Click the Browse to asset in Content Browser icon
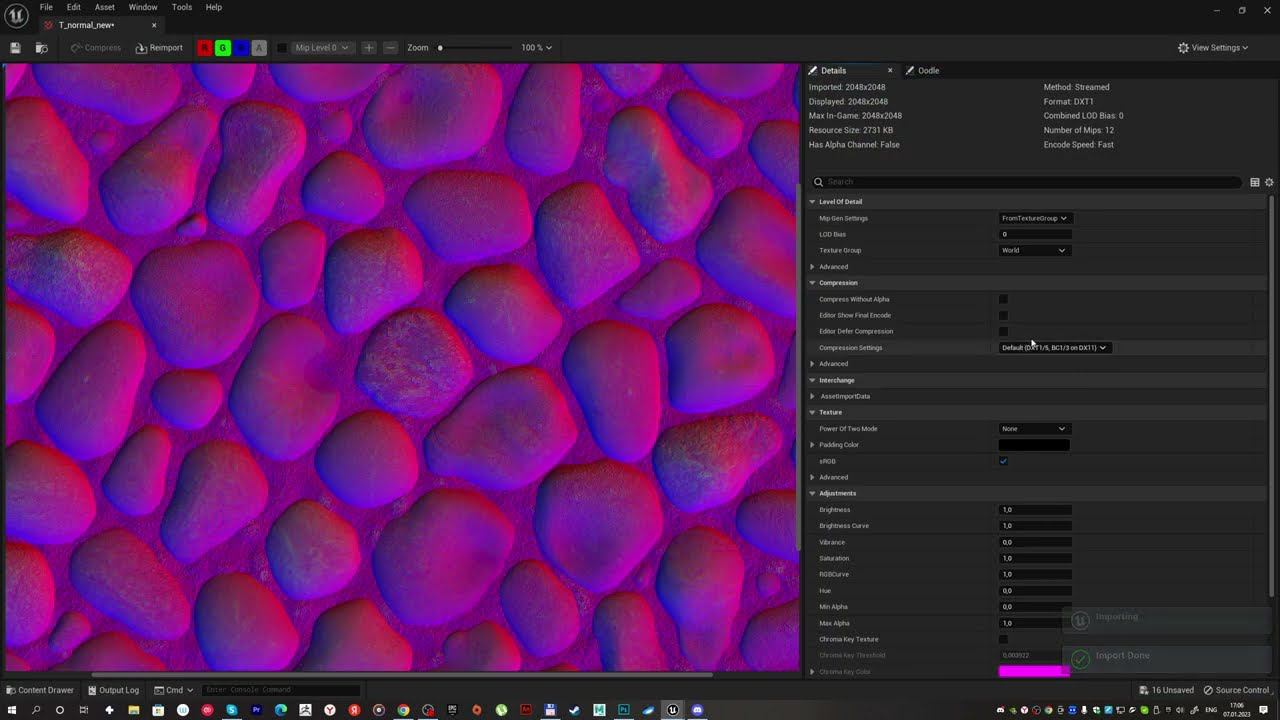 pyautogui.click(x=41, y=48)
